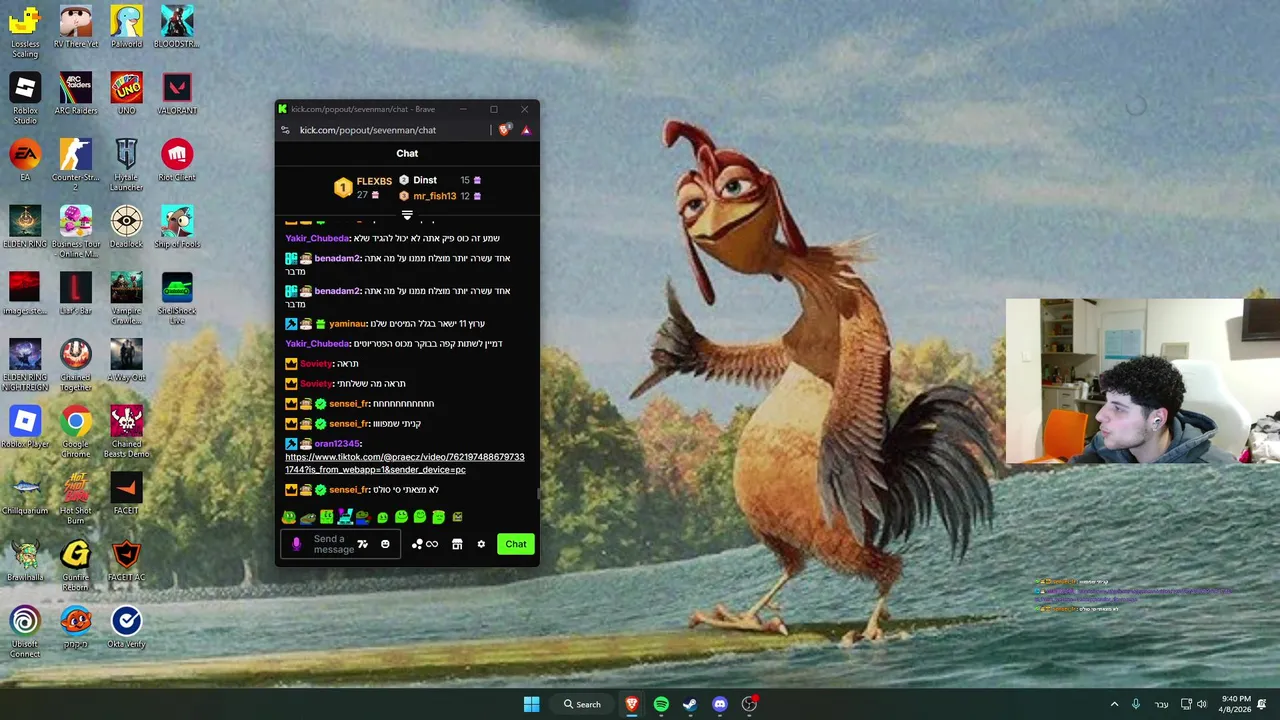Select the ShellShock Live desktop icon
Screen dimensions: 1280x720
click(x=177, y=298)
